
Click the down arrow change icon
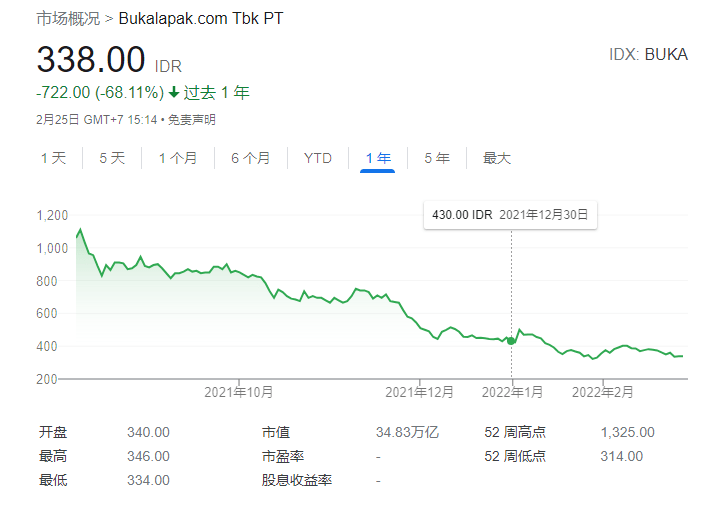tap(174, 93)
